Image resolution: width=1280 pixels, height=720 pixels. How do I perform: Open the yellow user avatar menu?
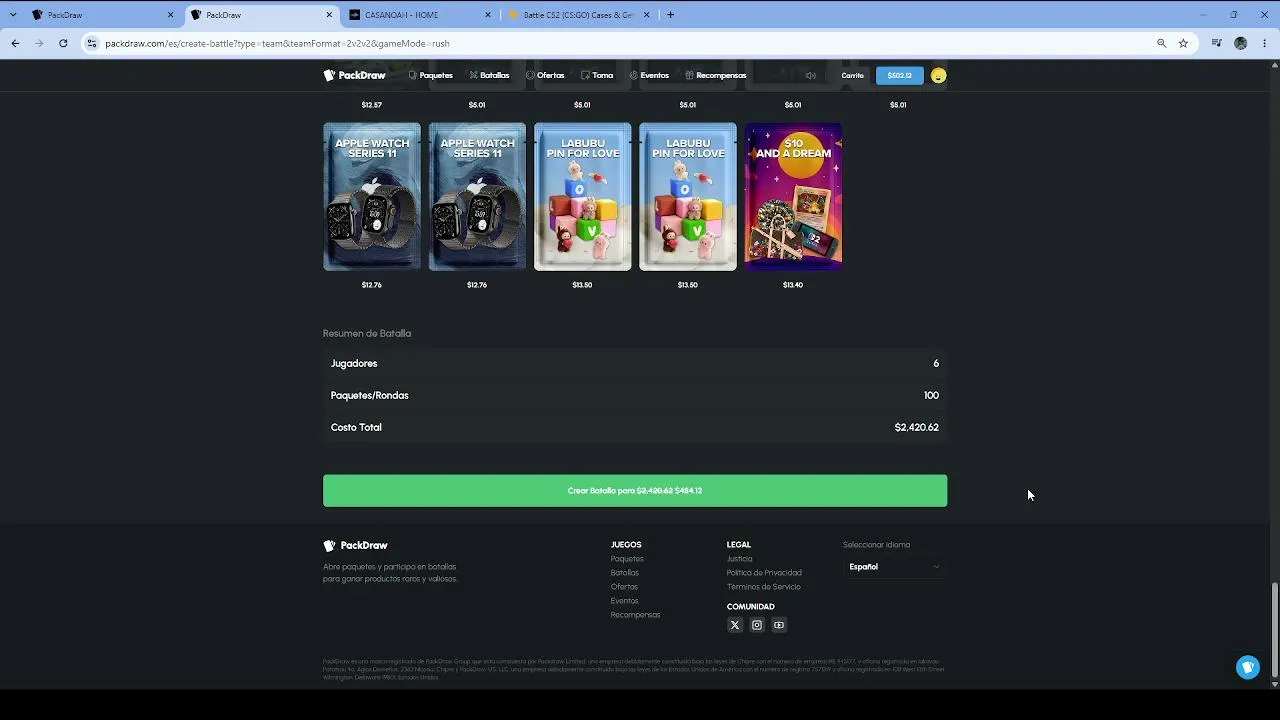coord(938,75)
